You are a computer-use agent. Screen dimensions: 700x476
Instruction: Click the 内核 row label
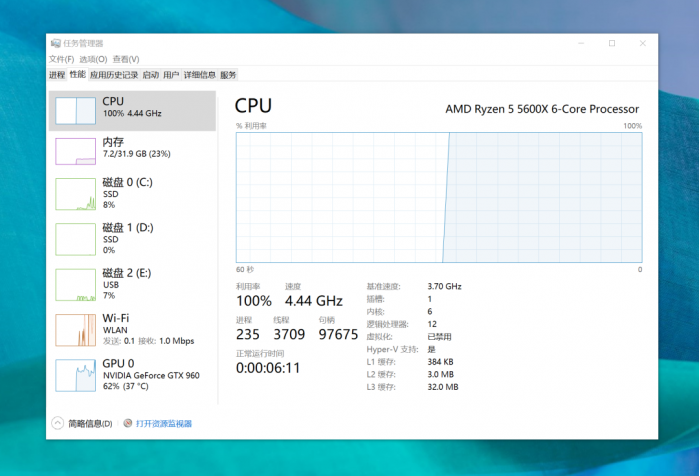[375, 312]
